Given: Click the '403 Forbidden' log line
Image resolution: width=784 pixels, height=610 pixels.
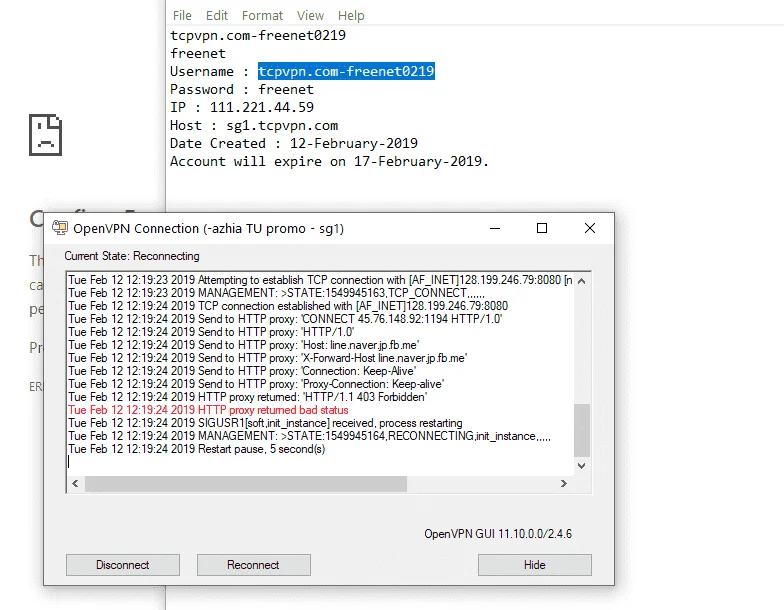Looking at the screenshot, I should coord(248,397).
